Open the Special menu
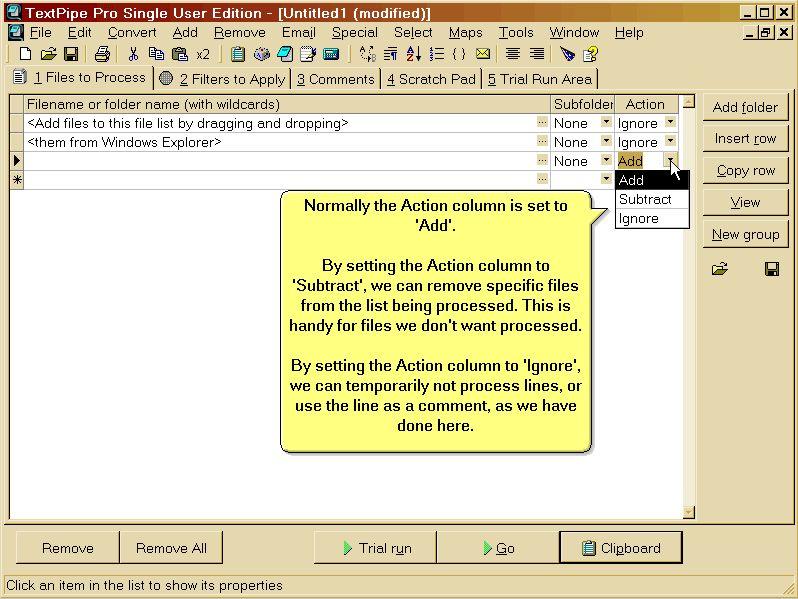 (355, 33)
